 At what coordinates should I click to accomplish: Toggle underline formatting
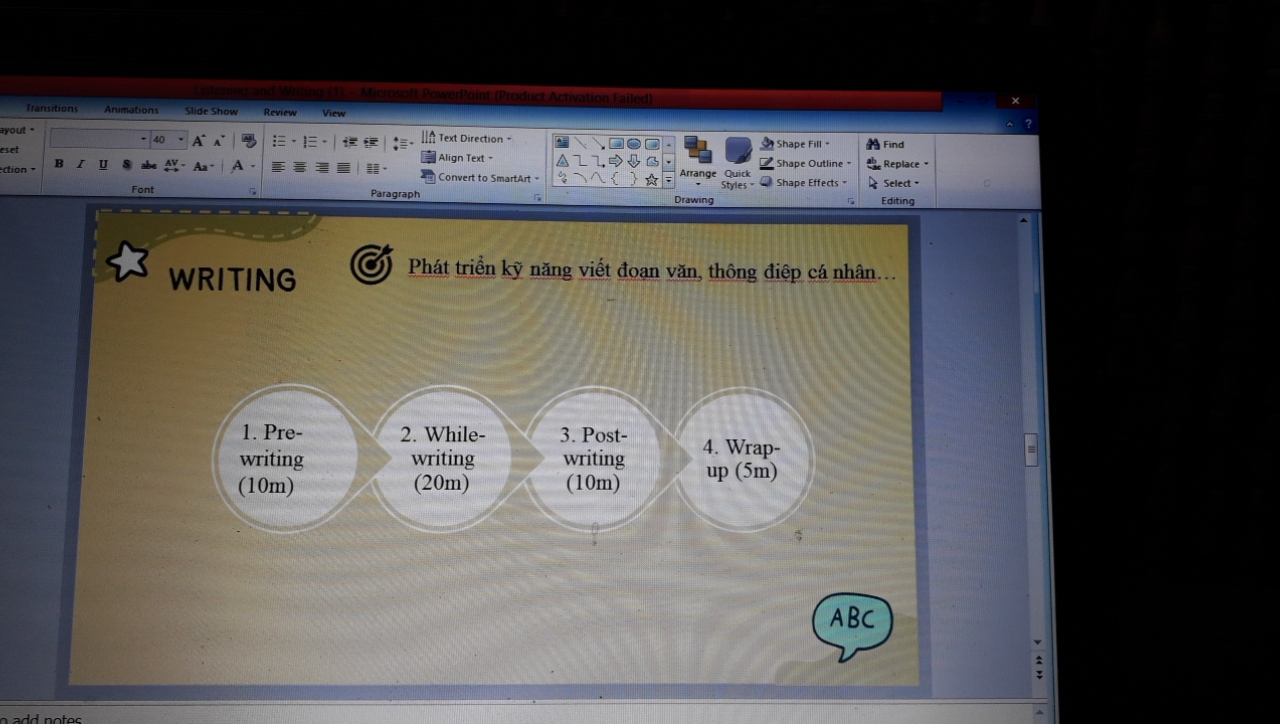tap(103, 164)
